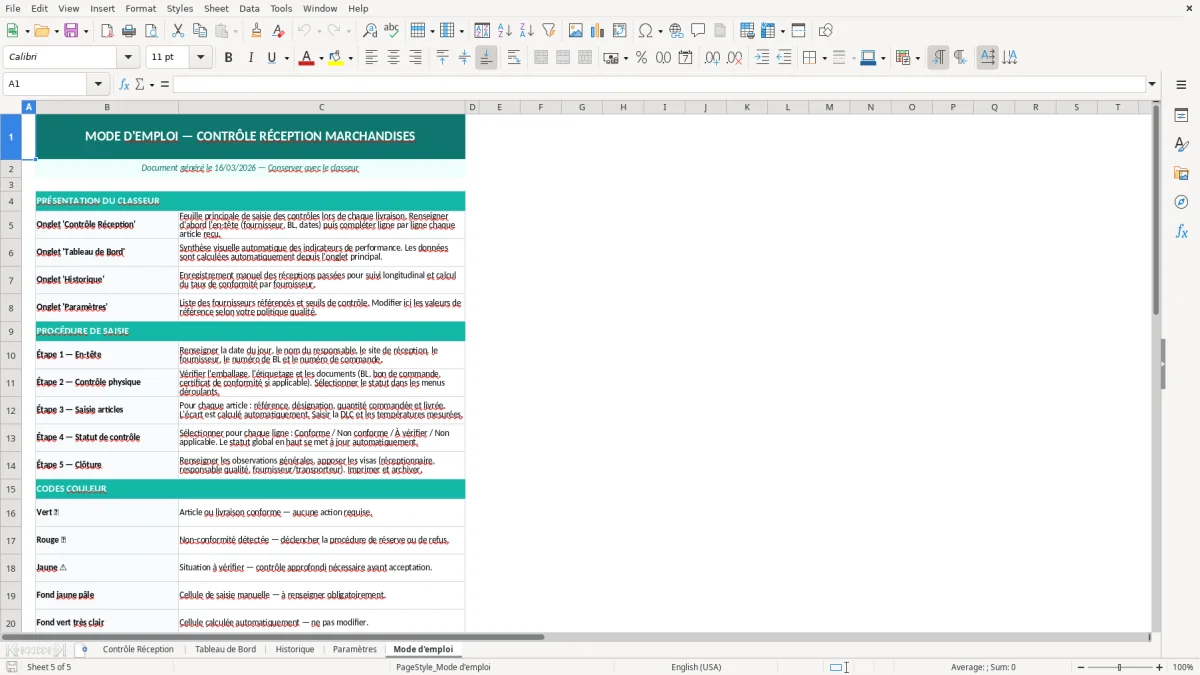Click the Copy icon
Screen dimensions: 1200x675
click(x=200, y=31)
